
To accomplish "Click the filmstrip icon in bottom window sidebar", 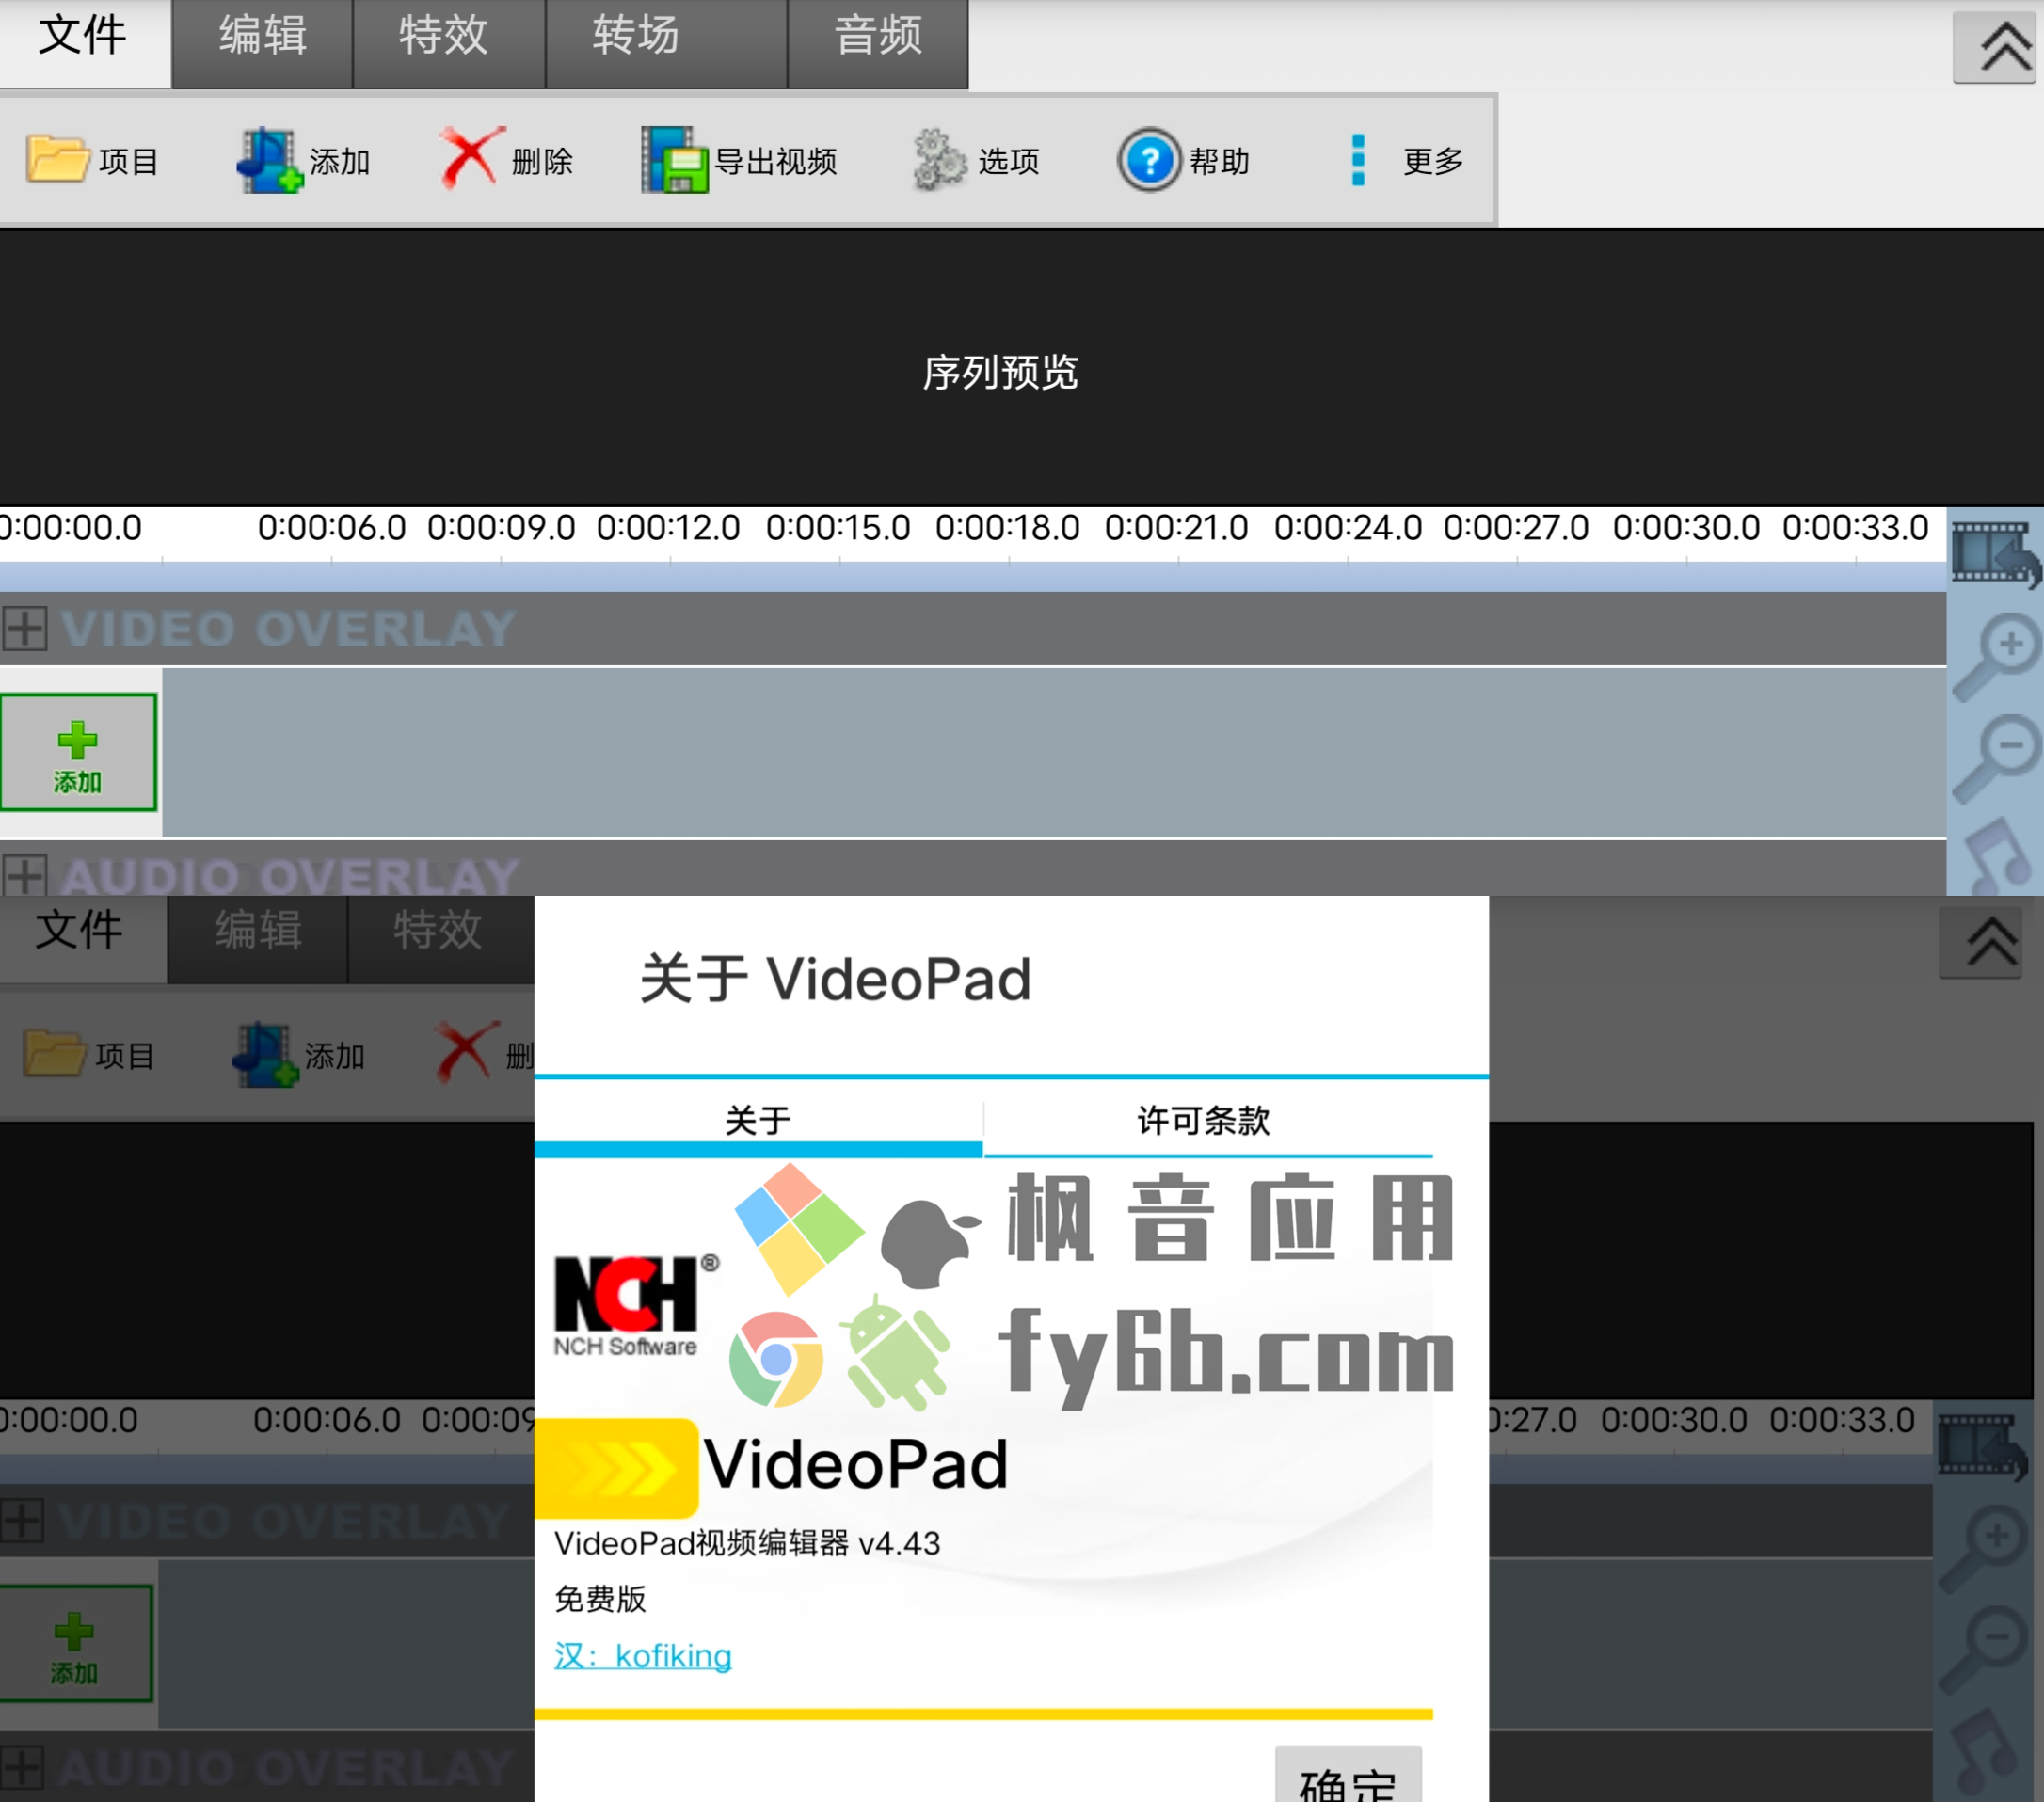I will pos(1982,1446).
